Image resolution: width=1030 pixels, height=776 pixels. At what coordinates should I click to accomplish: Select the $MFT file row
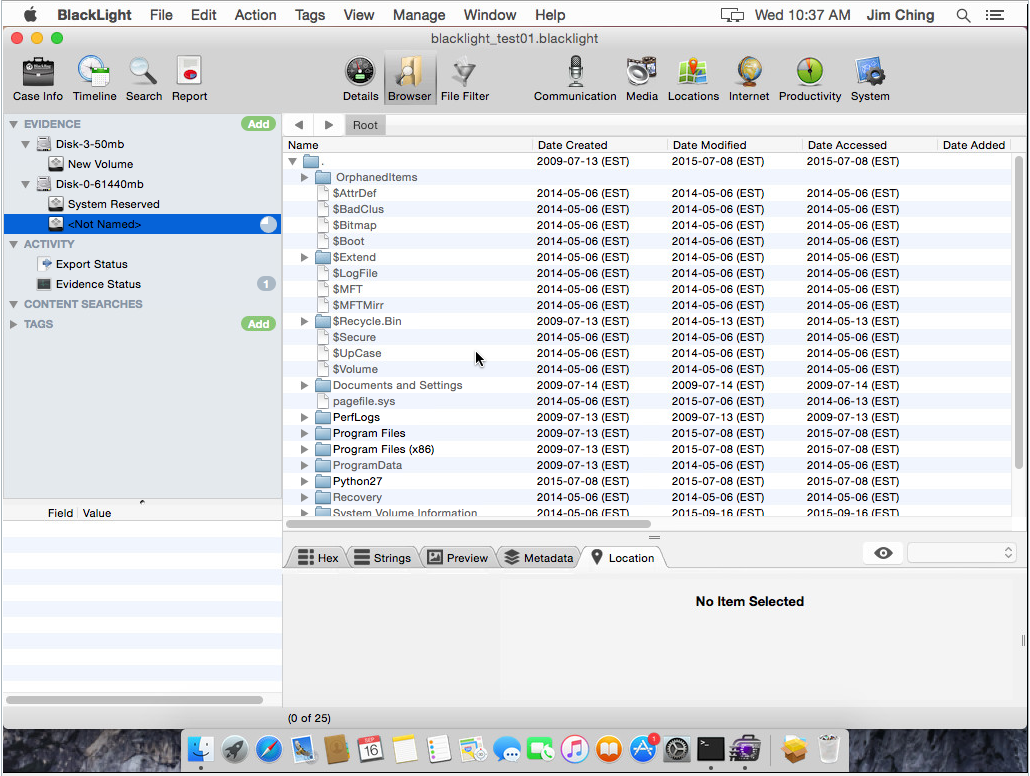tap(647, 289)
